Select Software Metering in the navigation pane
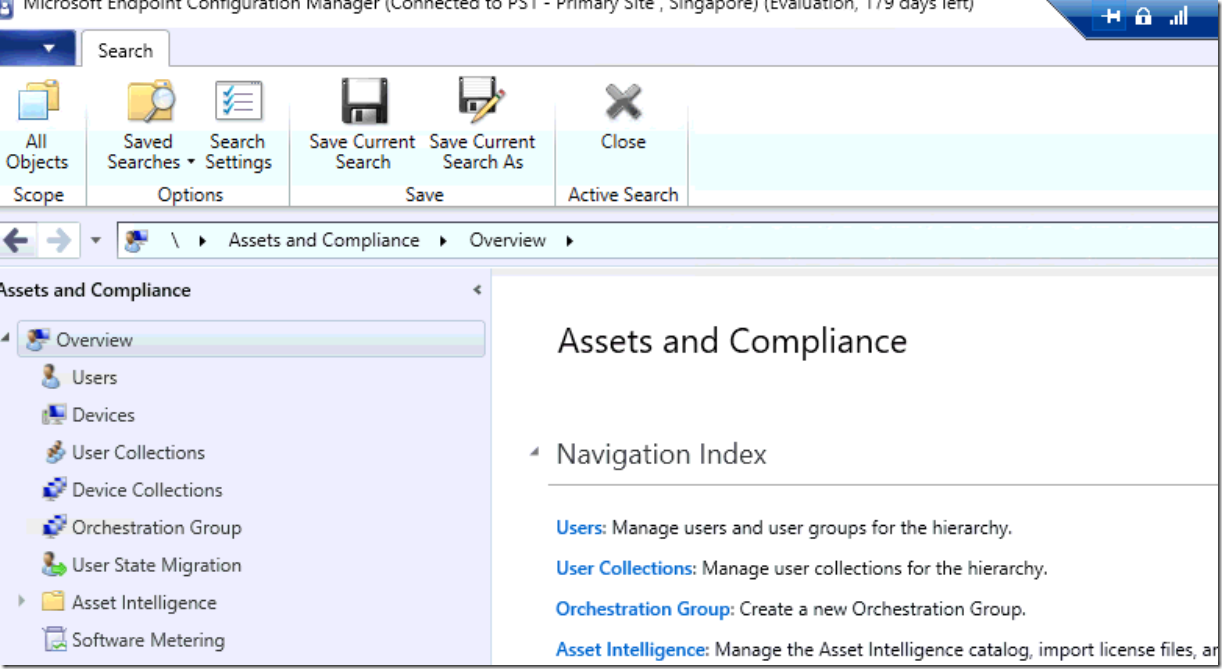 147,639
